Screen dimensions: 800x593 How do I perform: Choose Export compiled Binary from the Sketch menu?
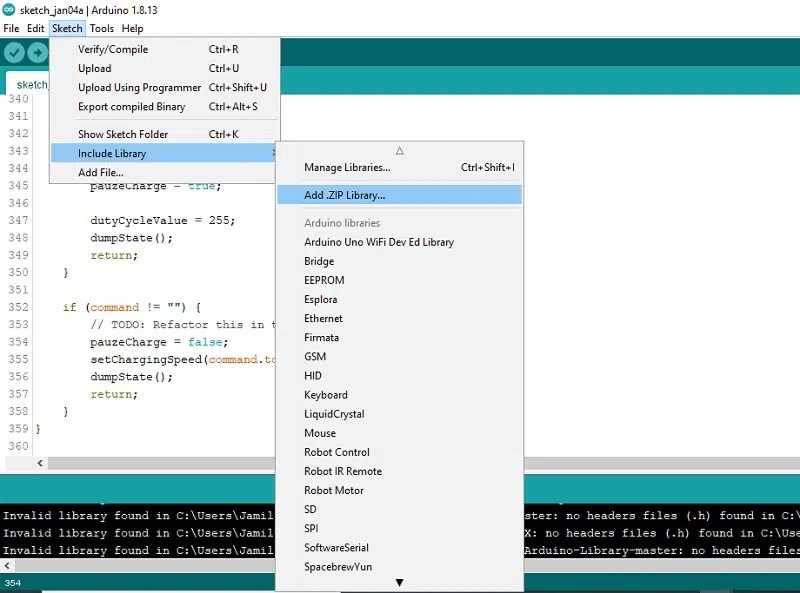coord(129,107)
